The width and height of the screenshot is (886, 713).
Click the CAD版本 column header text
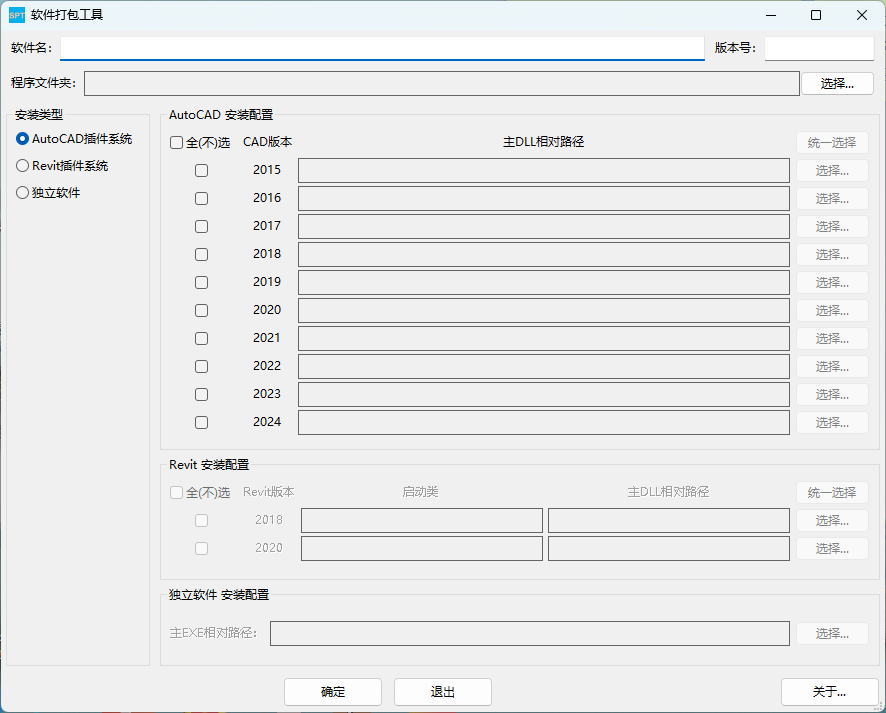(267, 142)
